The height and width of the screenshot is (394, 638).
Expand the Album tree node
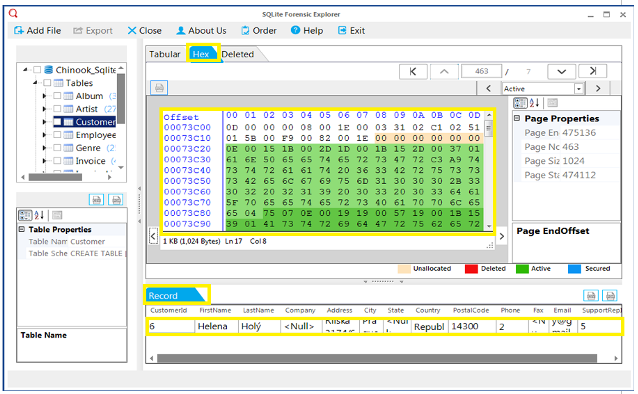pos(44,96)
